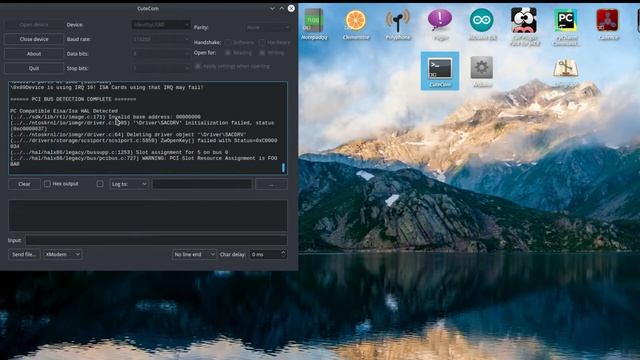640x360 pixels.
Task: Open the grey gear desktop icon
Action: tap(482, 71)
